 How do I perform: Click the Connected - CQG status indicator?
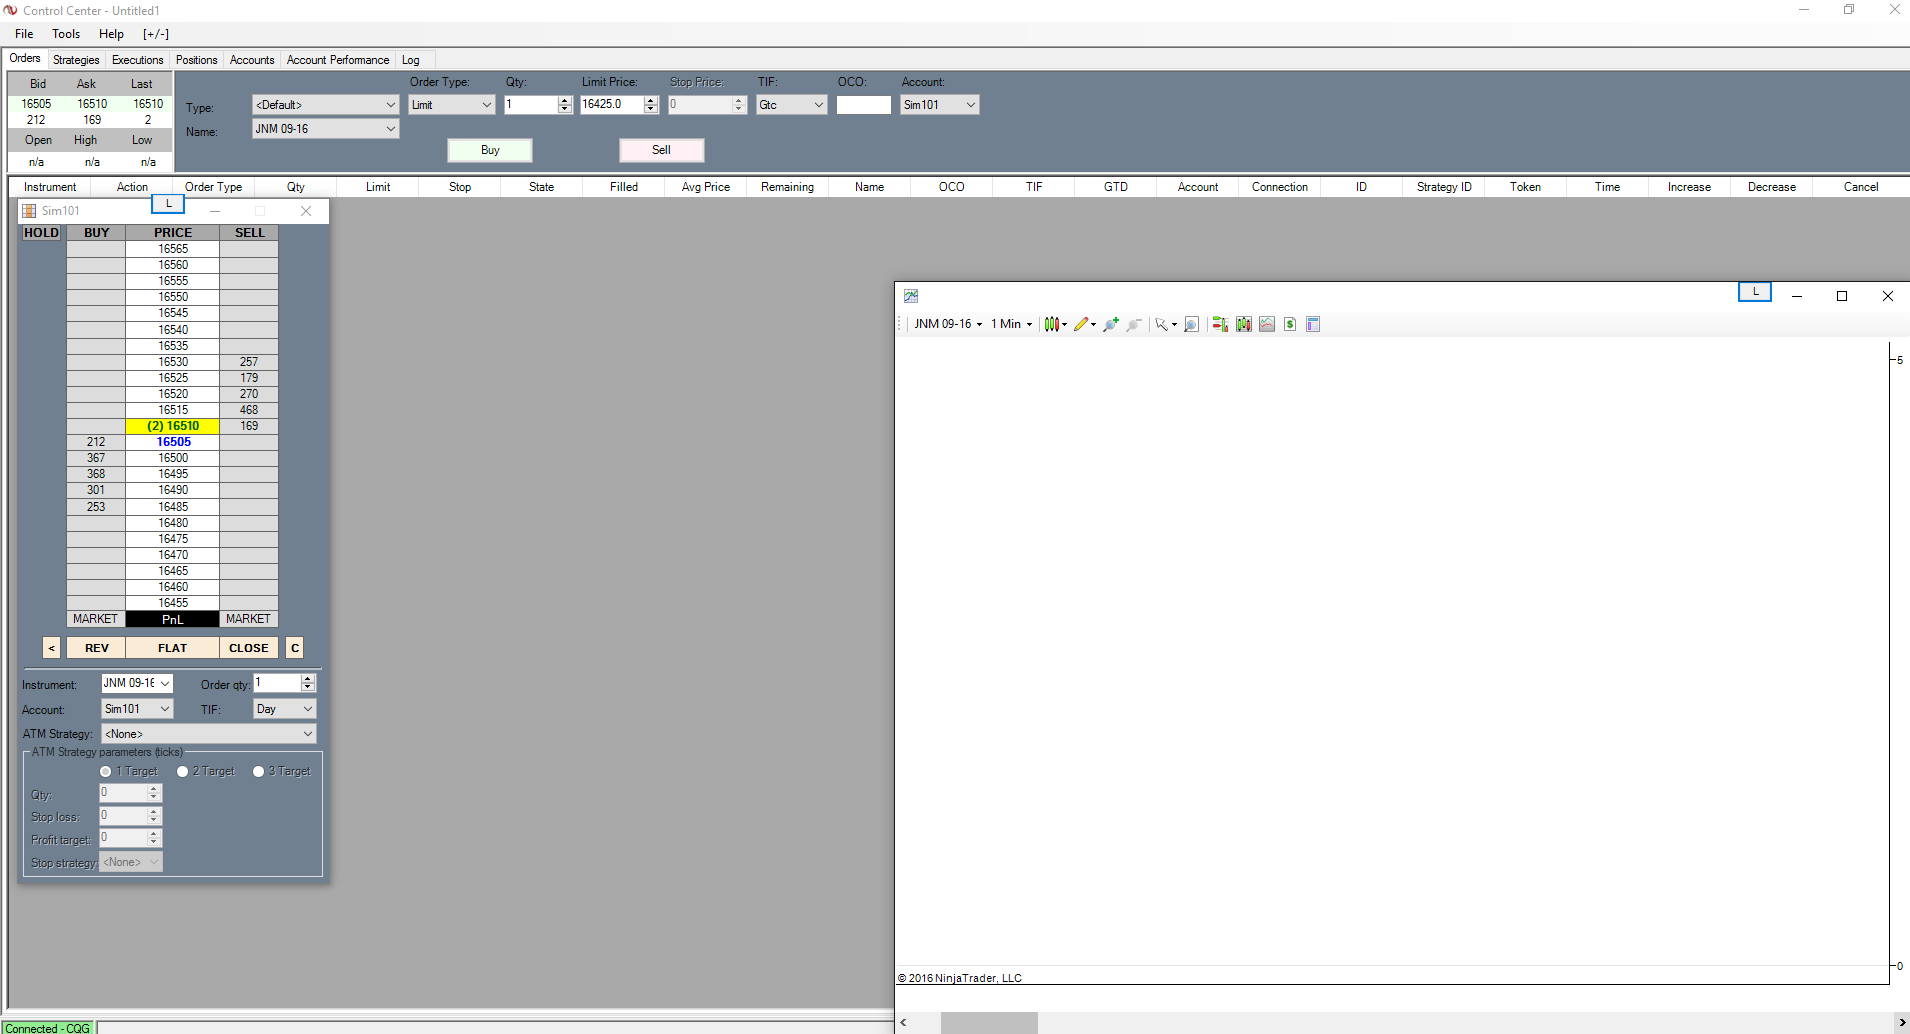[x=47, y=1028]
